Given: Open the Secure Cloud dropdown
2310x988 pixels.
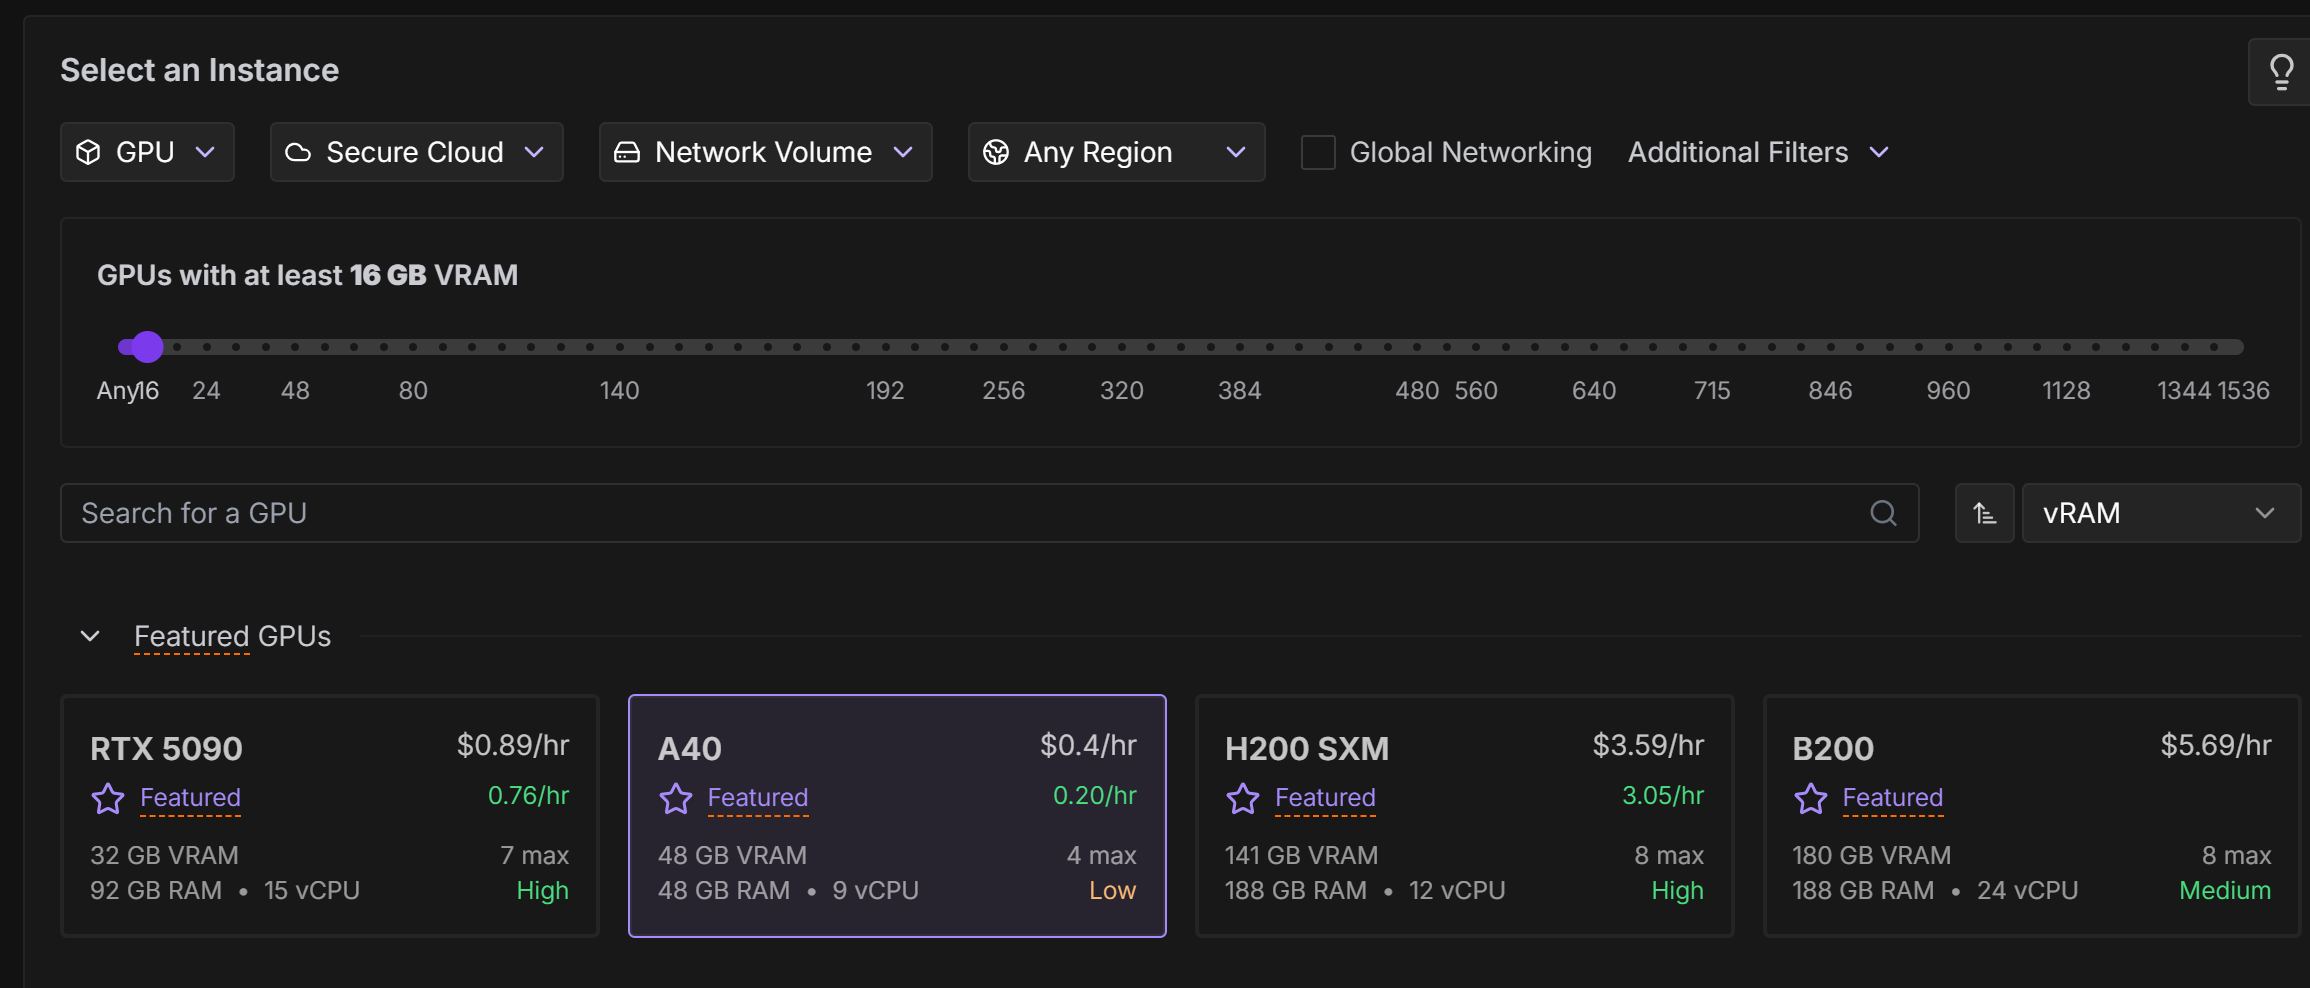Looking at the screenshot, I should pos(416,152).
